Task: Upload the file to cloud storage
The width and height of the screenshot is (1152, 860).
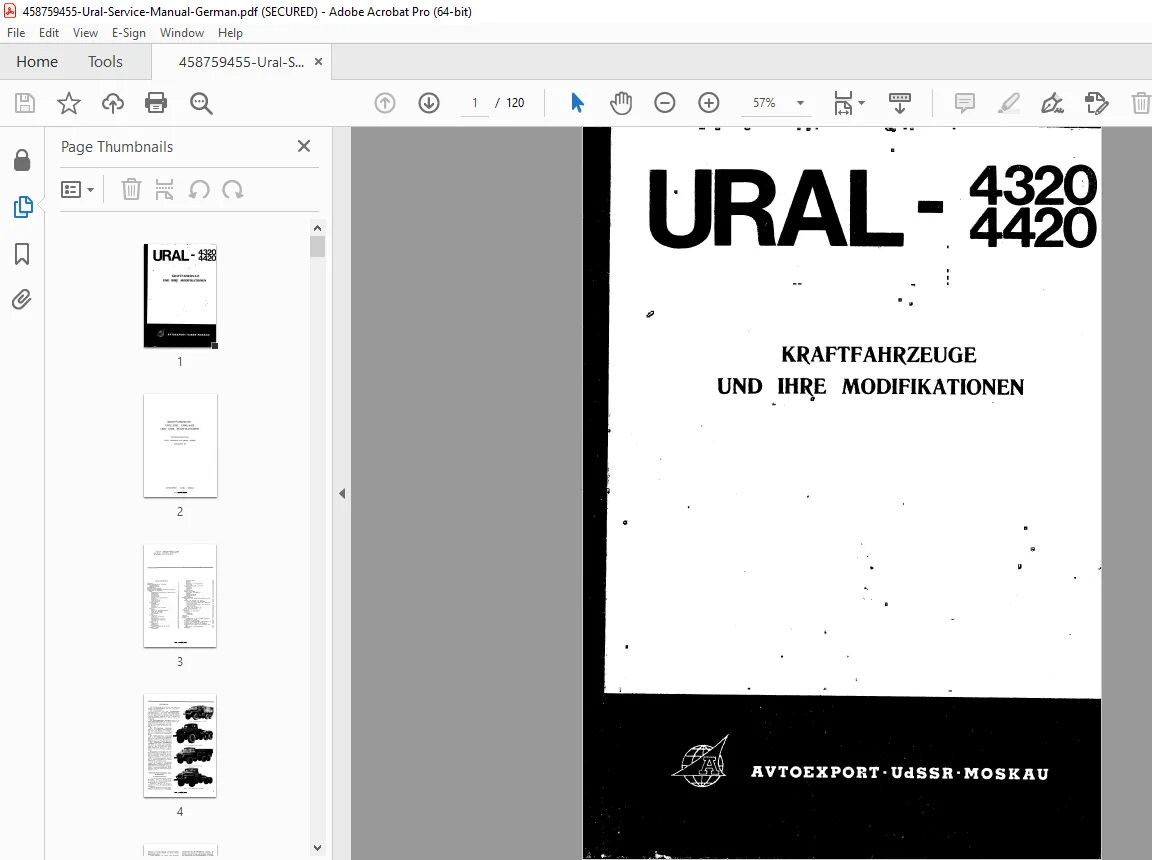Action: point(112,103)
